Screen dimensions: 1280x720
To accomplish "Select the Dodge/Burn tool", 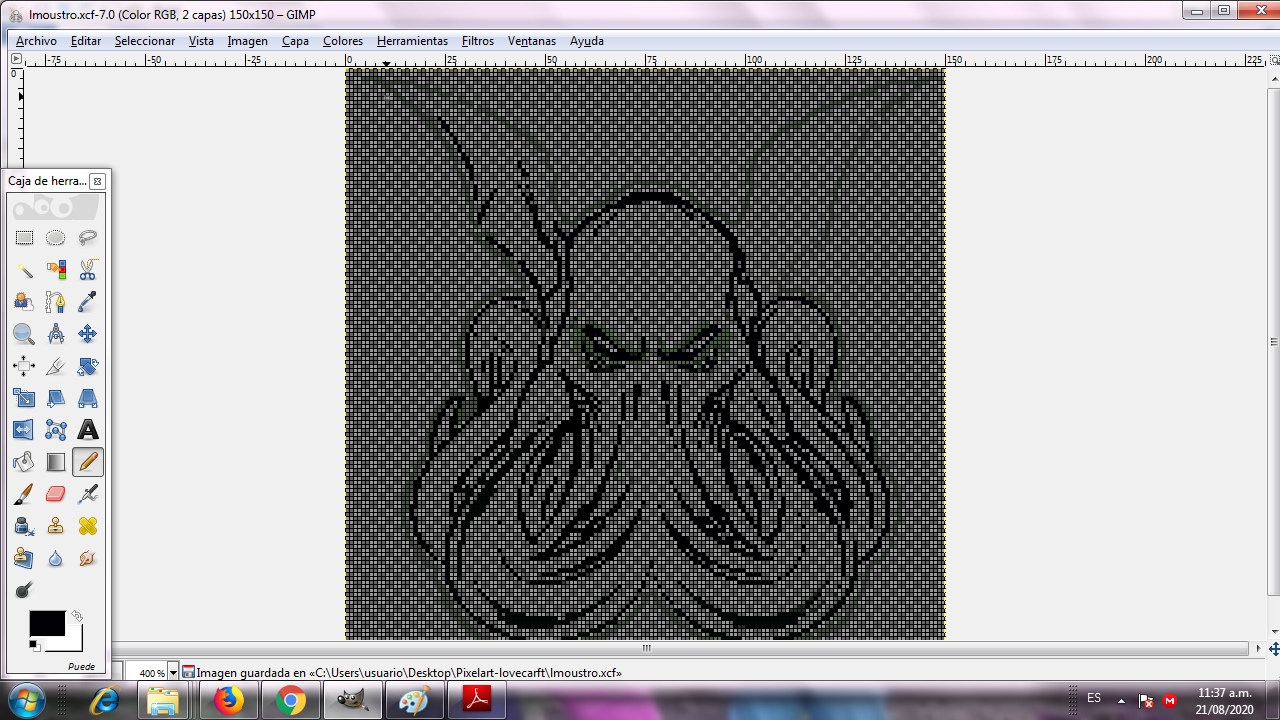I will 24,590.
